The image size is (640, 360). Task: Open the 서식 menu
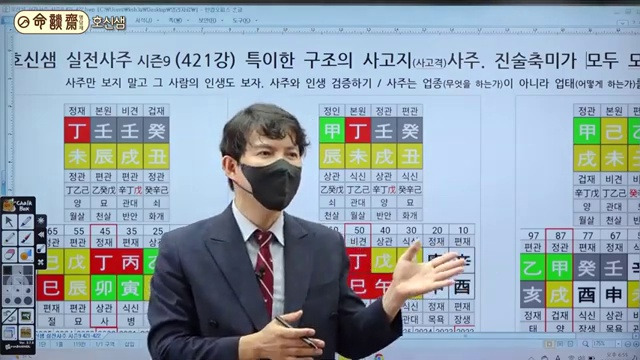click(x=143, y=20)
